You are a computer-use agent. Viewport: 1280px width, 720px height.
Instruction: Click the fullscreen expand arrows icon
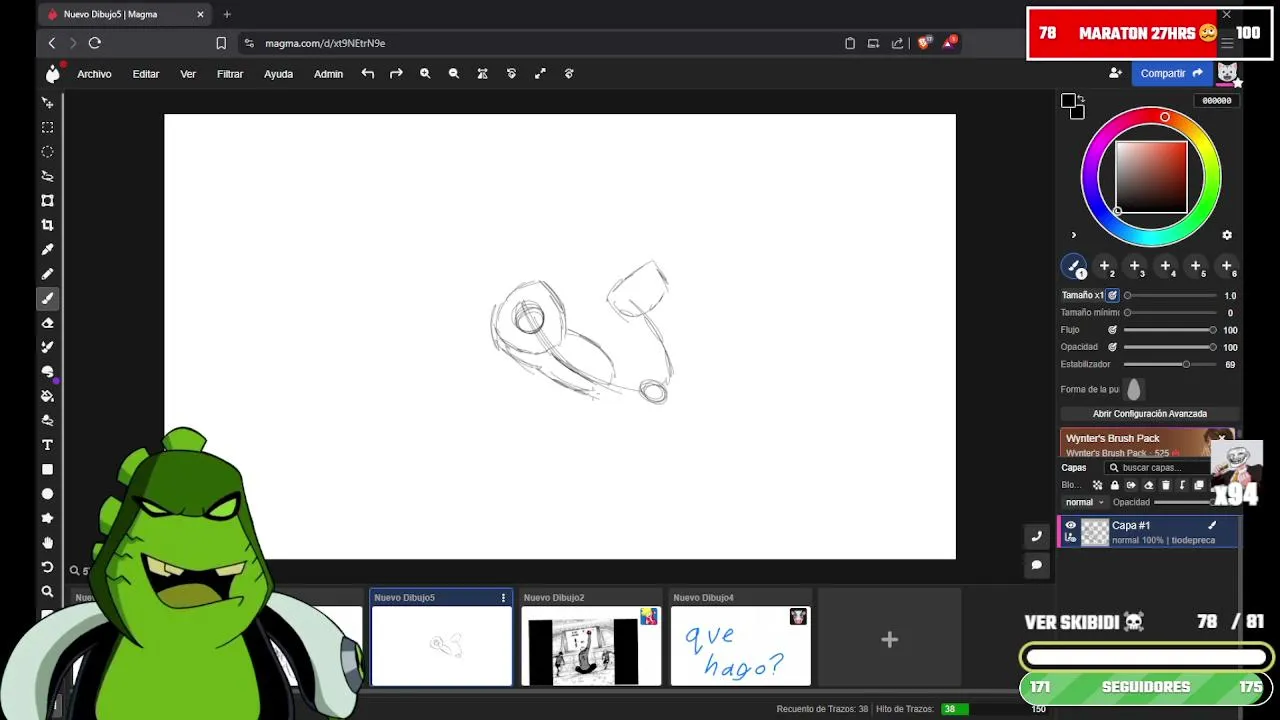[540, 73]
